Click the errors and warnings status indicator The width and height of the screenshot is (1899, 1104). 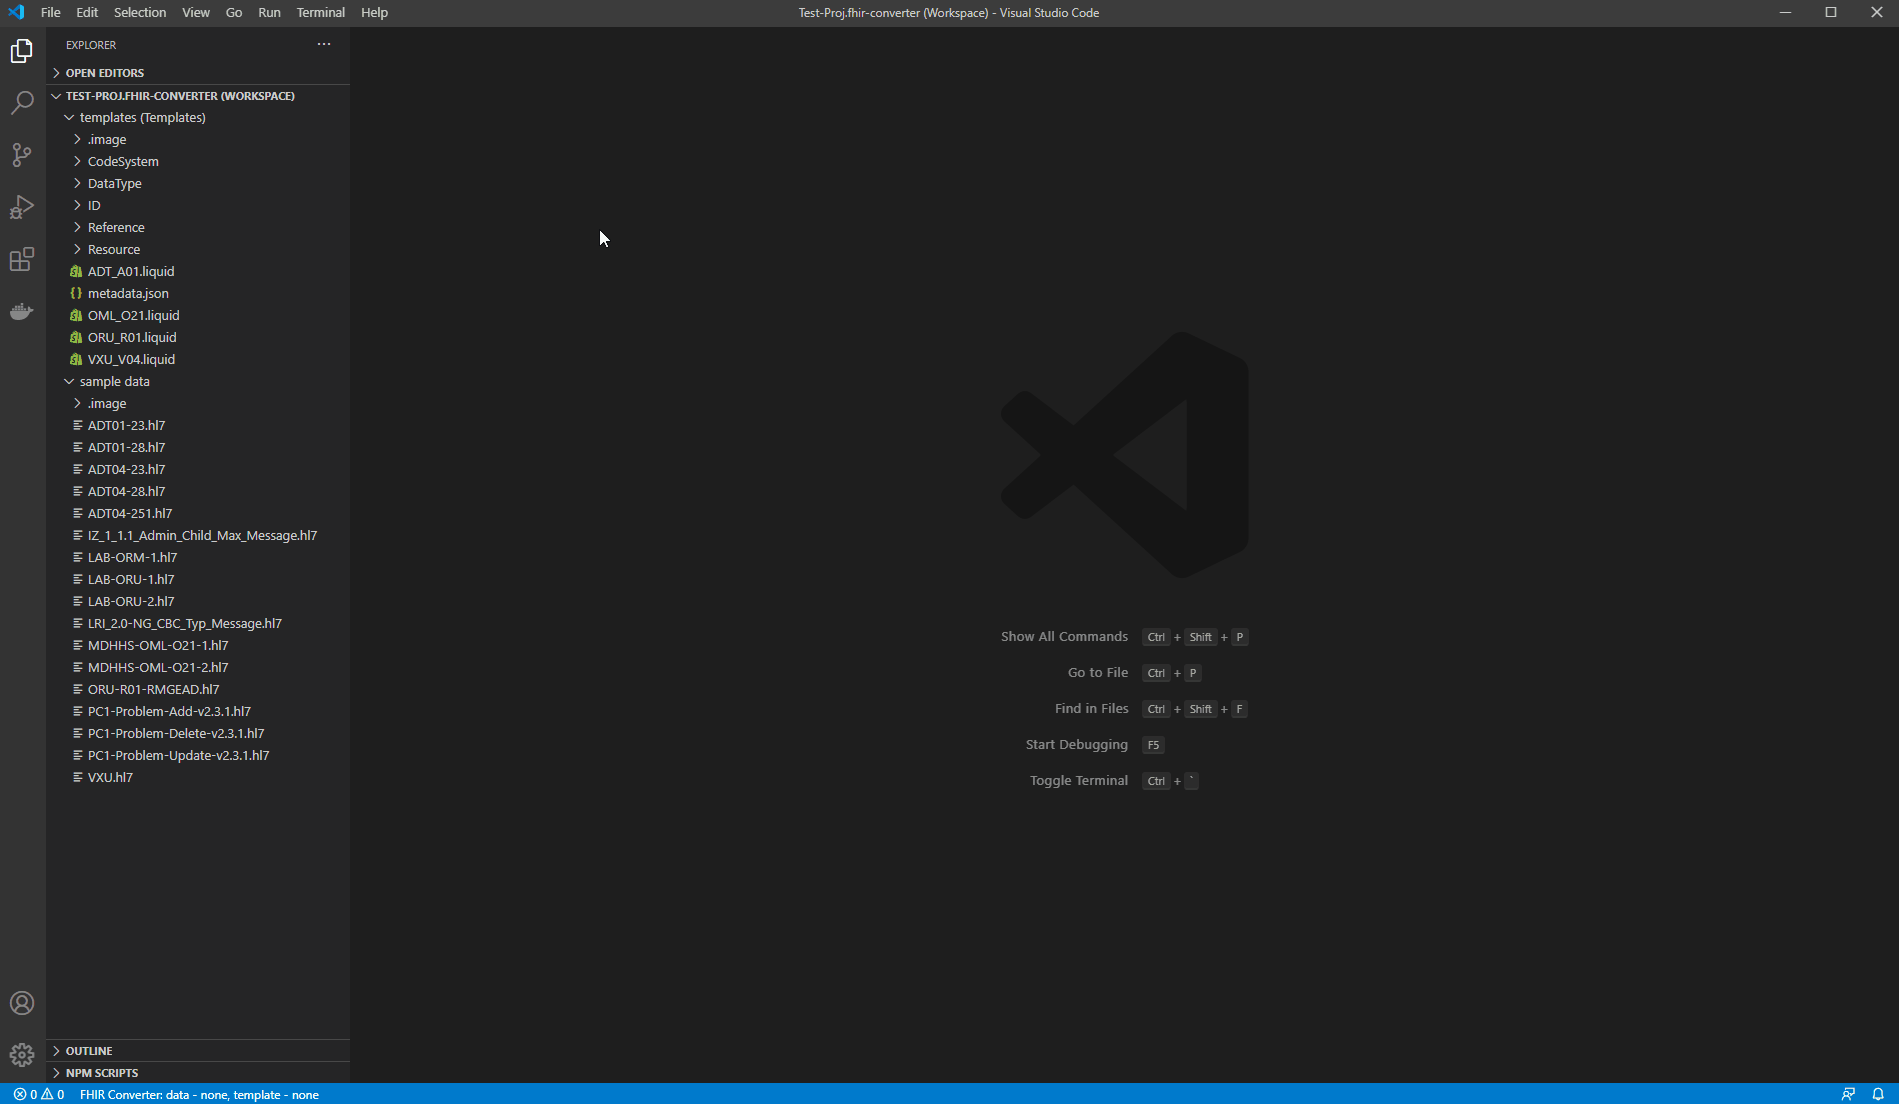tap(39, 1094)
